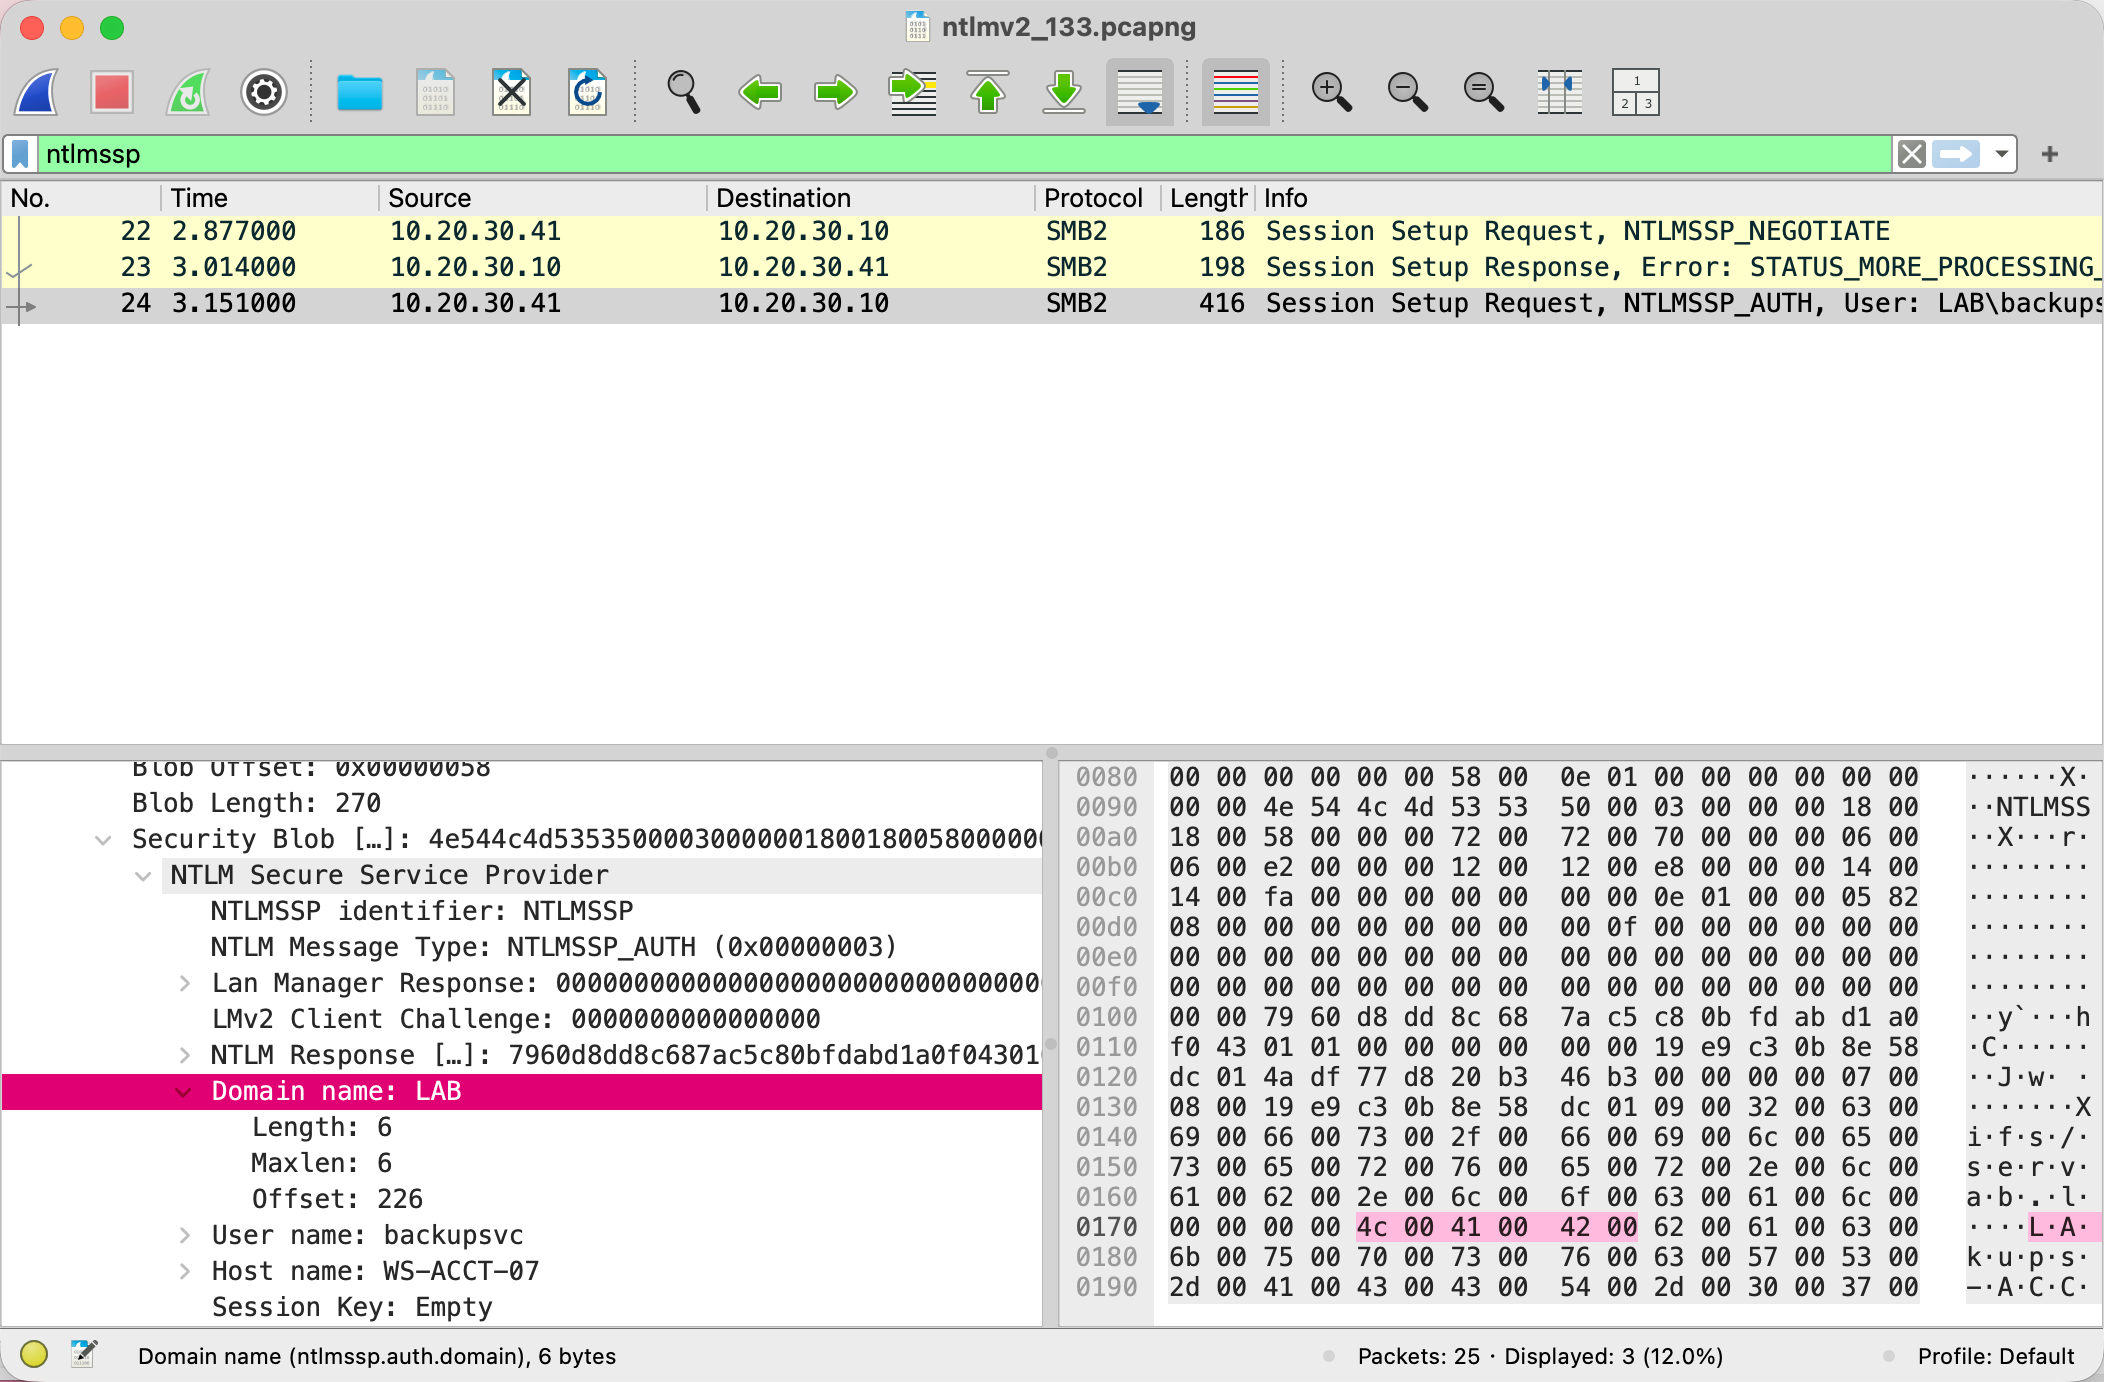The image size is (2104, 1382).
Task: Zoom in main window text
Action: (x=1331, y=93)
